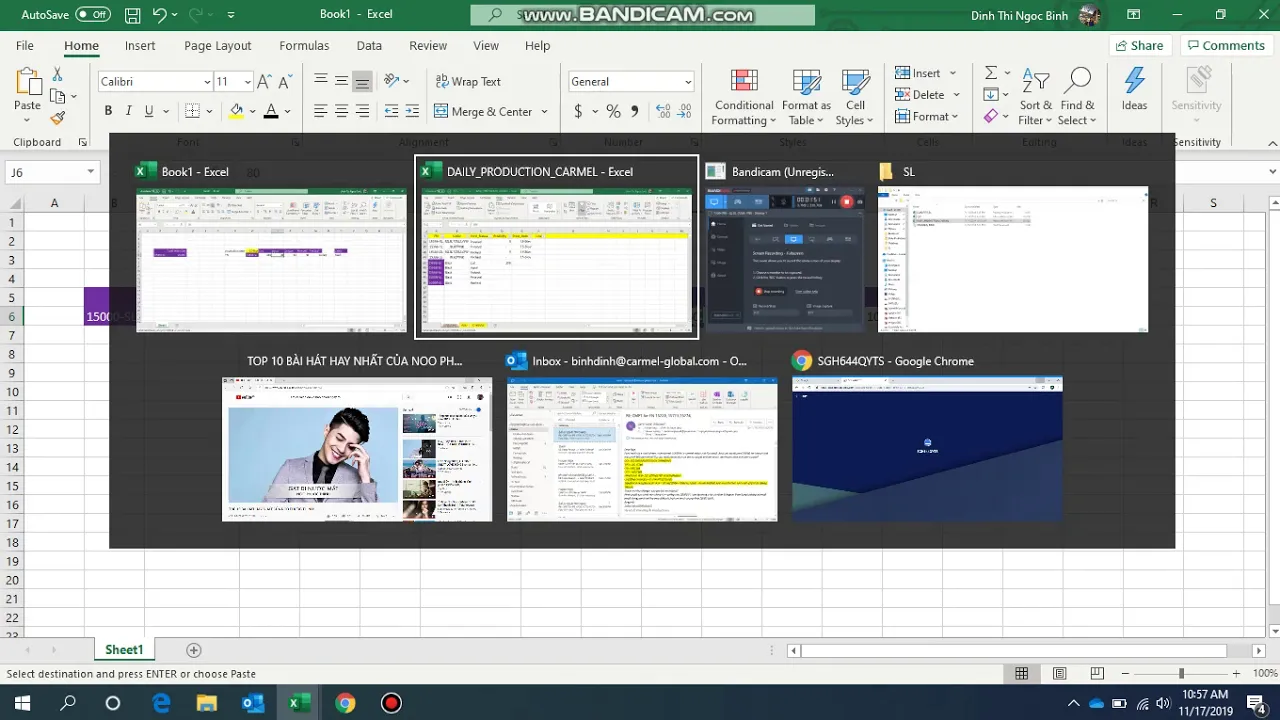Open Conditional Formatting menu
This screenshot has width=1280, height=720.
pos(744,97)
